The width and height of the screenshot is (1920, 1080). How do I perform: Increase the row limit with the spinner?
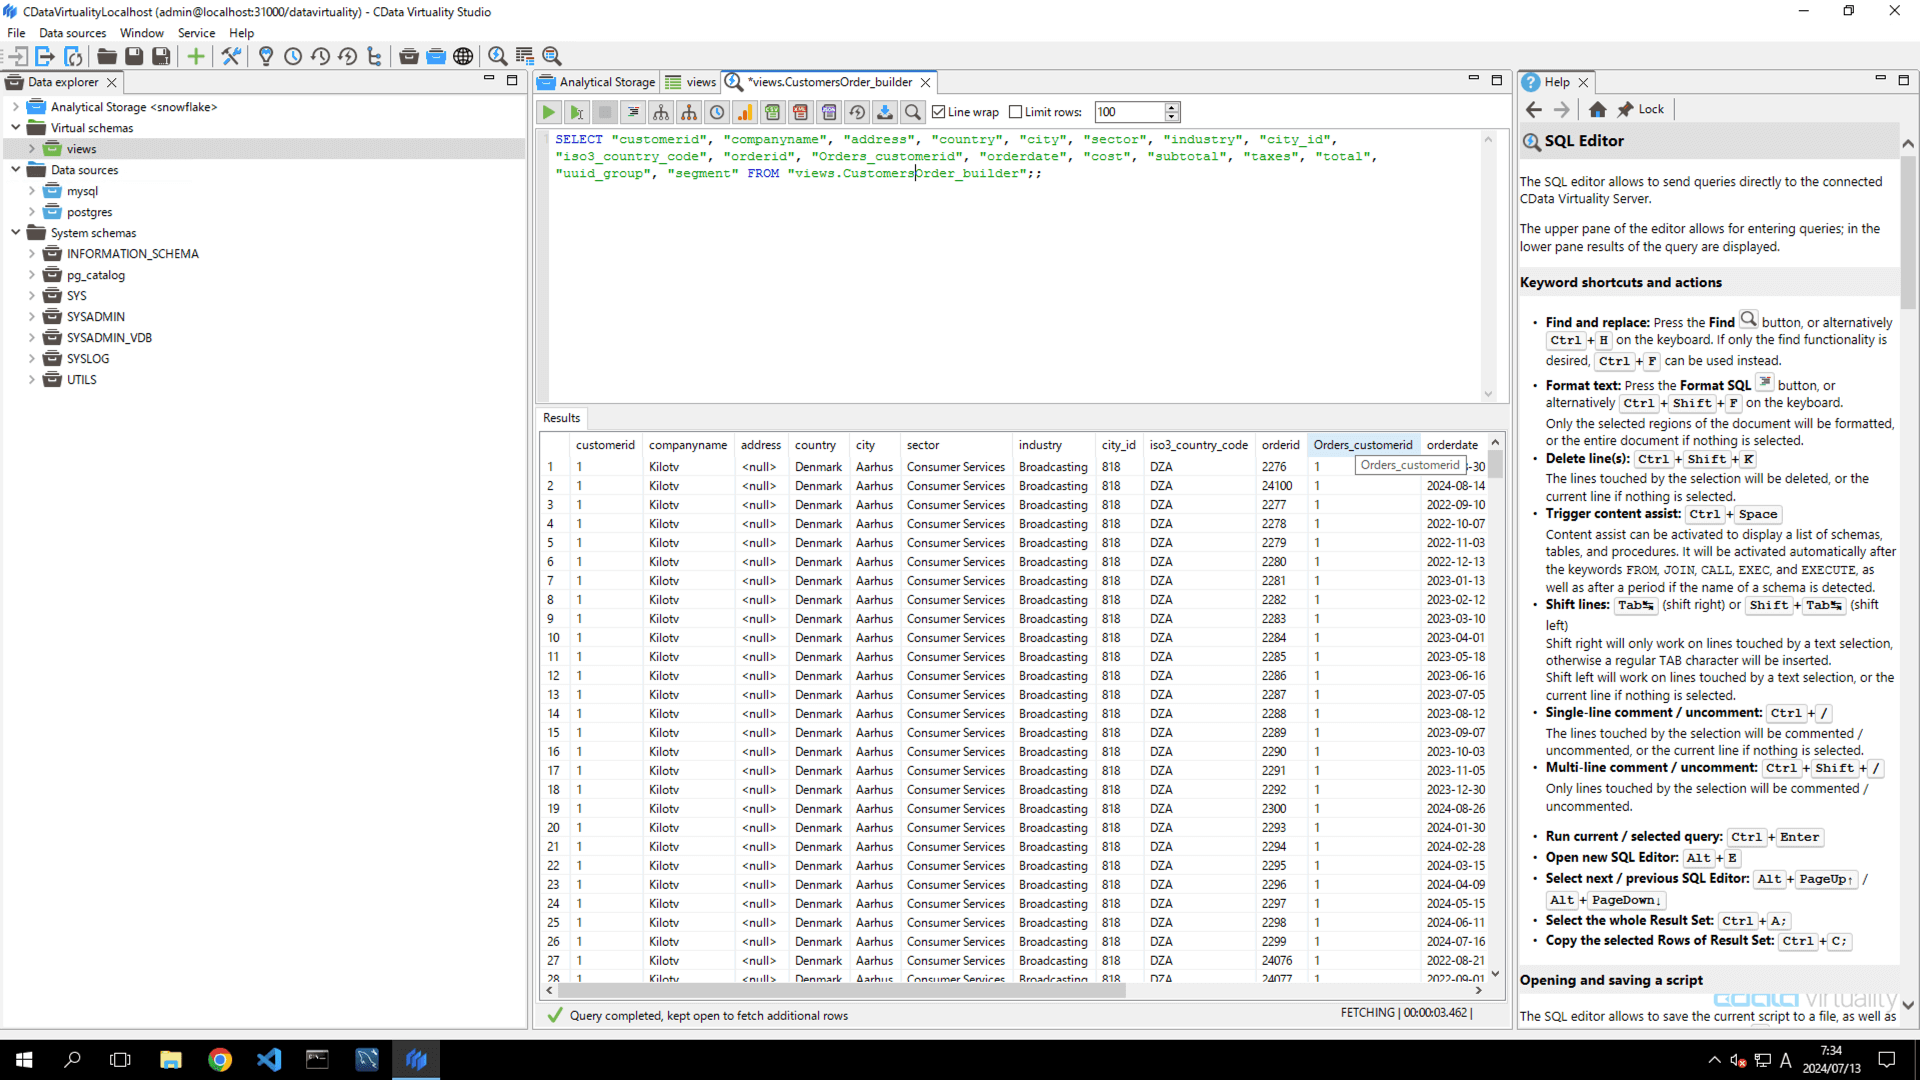coord(1170,107)
